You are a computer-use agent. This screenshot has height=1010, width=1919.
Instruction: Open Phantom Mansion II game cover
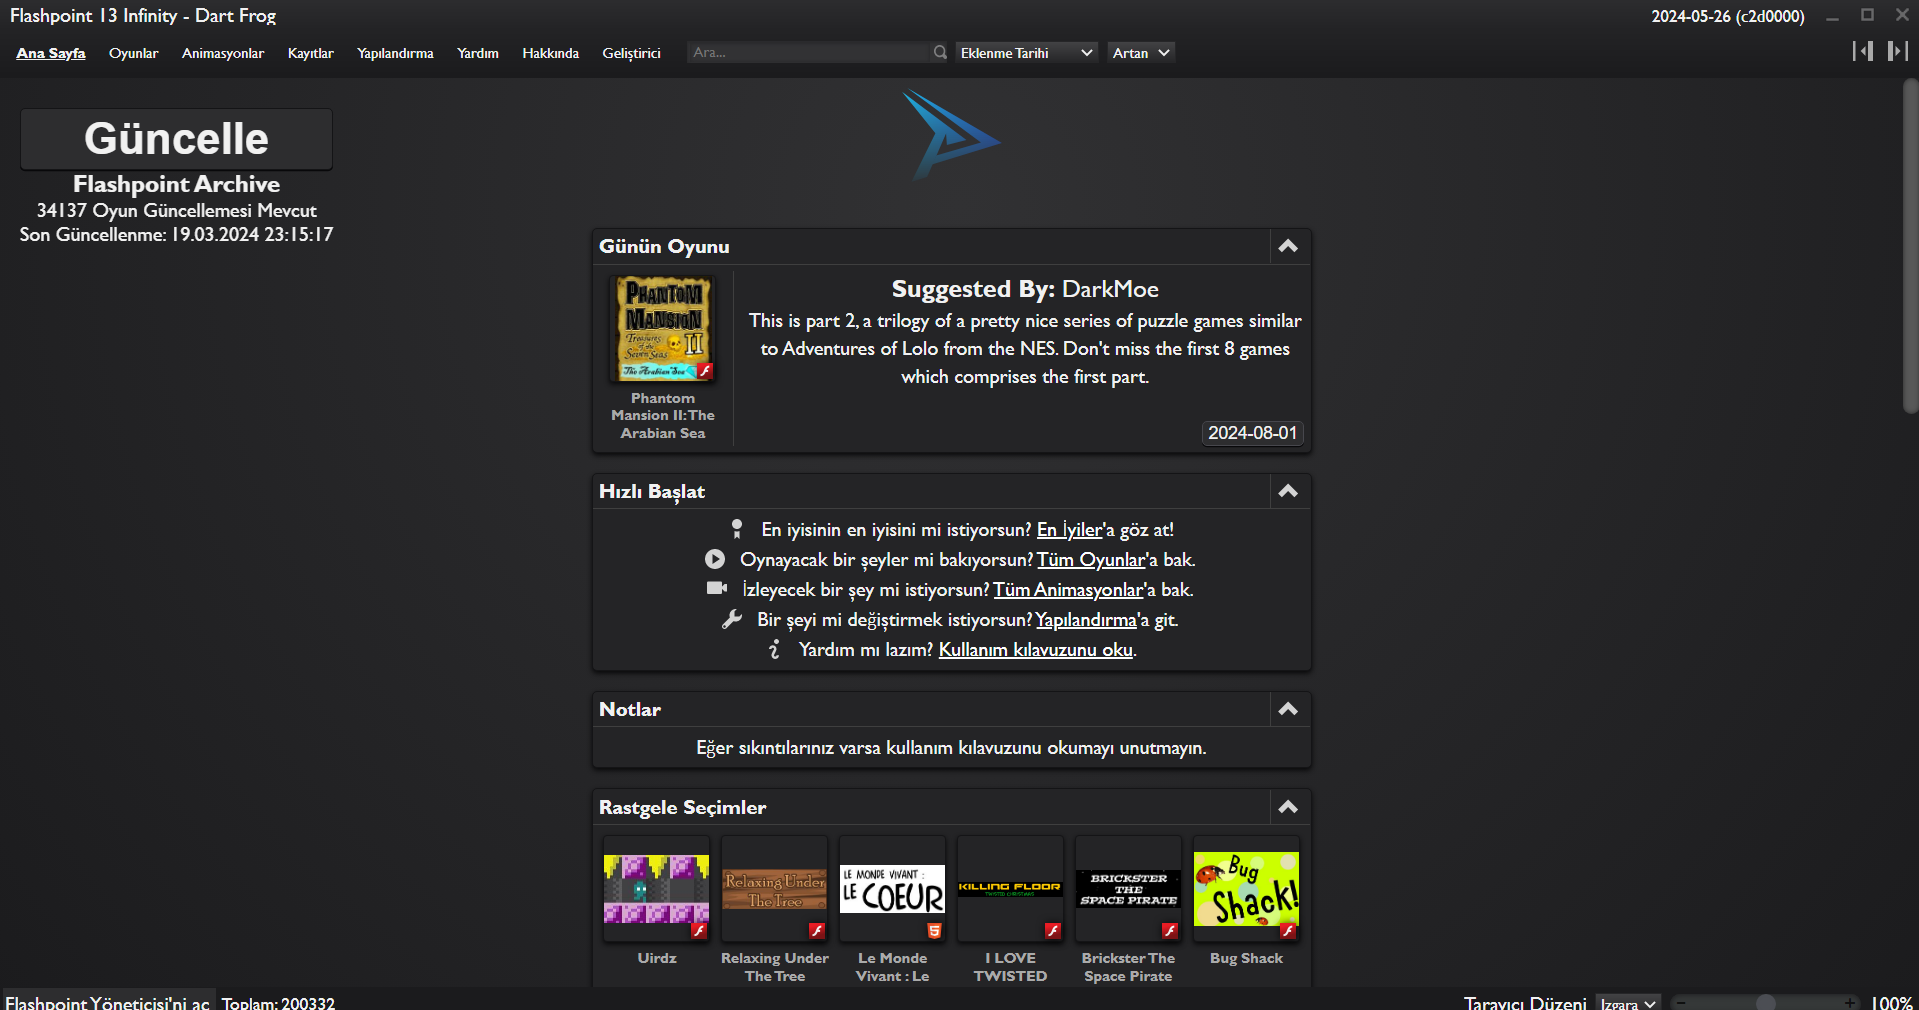click(663, 329)
